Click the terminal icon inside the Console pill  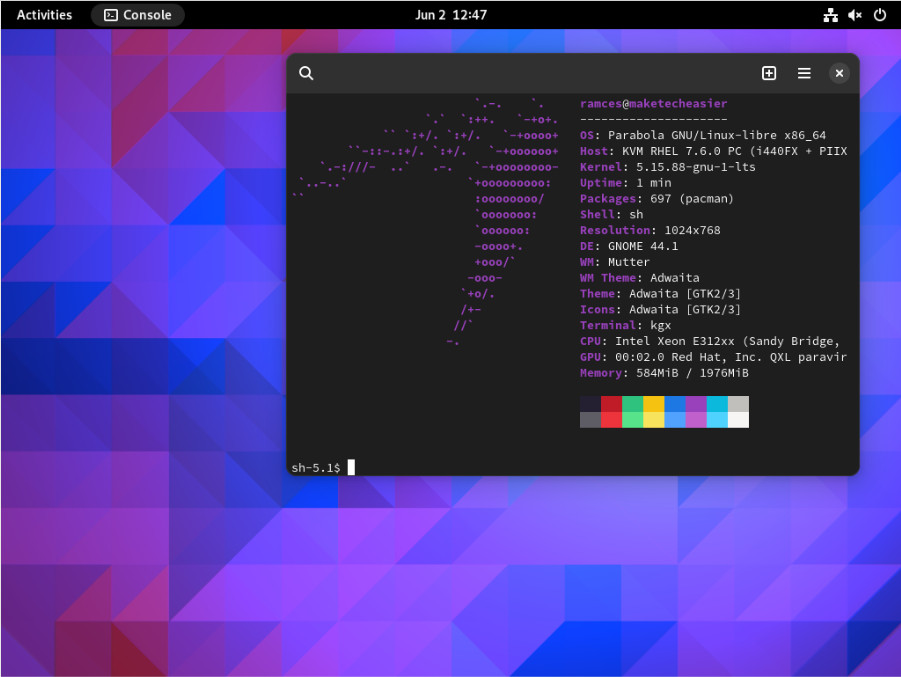pos(110,15)
